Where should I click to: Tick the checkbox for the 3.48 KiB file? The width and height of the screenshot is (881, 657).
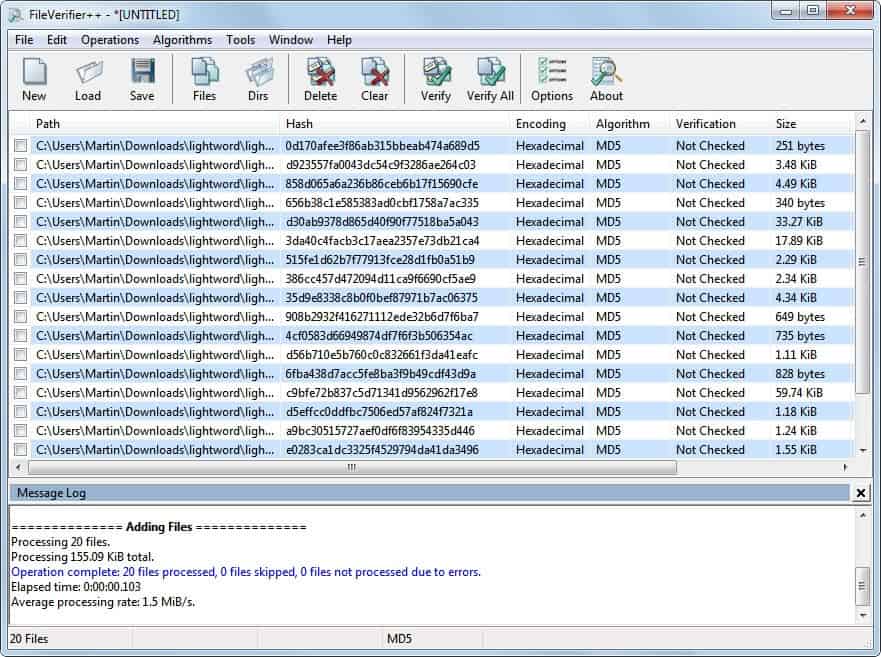pyautogui.click(x=22, y=165)
